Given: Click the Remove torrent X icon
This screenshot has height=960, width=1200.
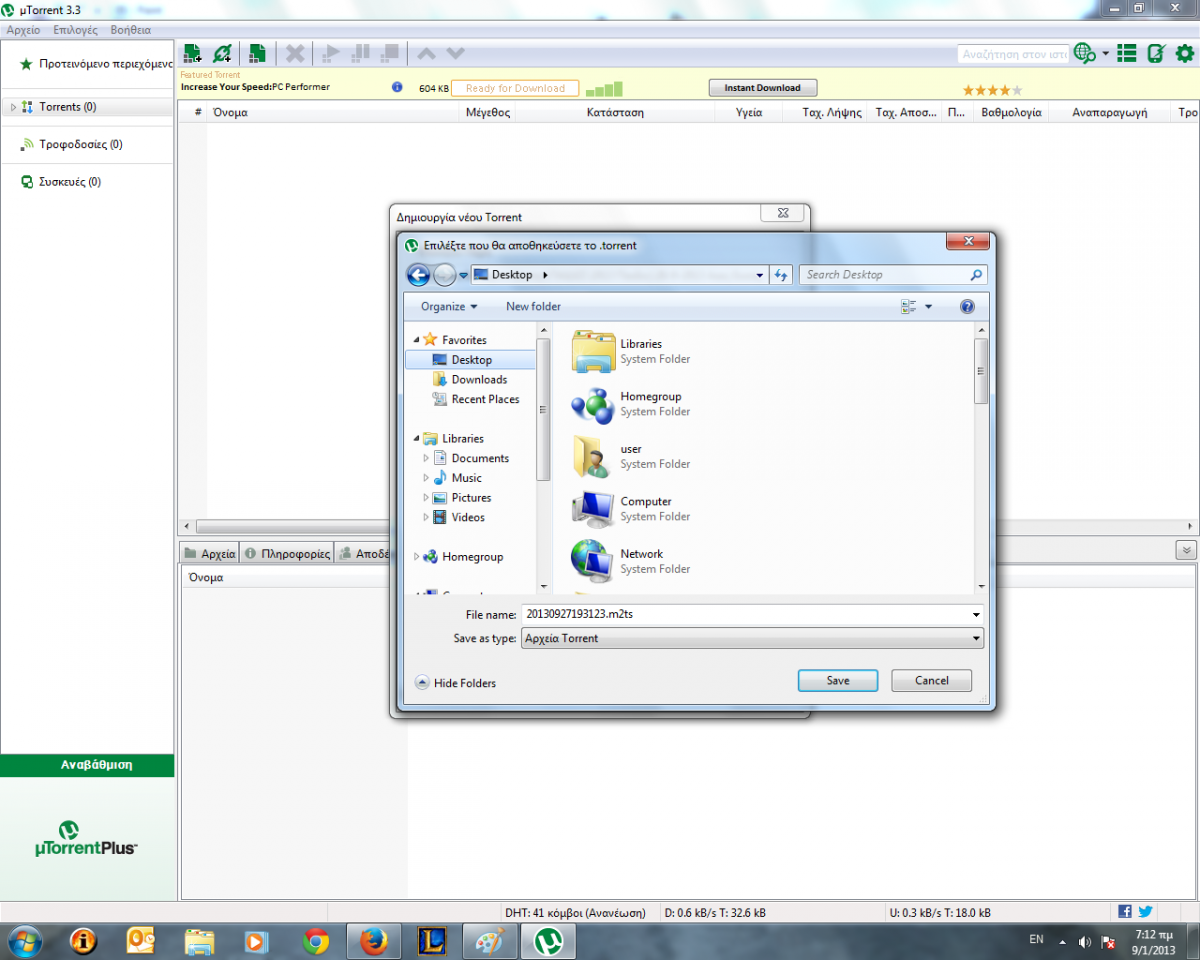Looking at the screenshot, I should [295, 53].
